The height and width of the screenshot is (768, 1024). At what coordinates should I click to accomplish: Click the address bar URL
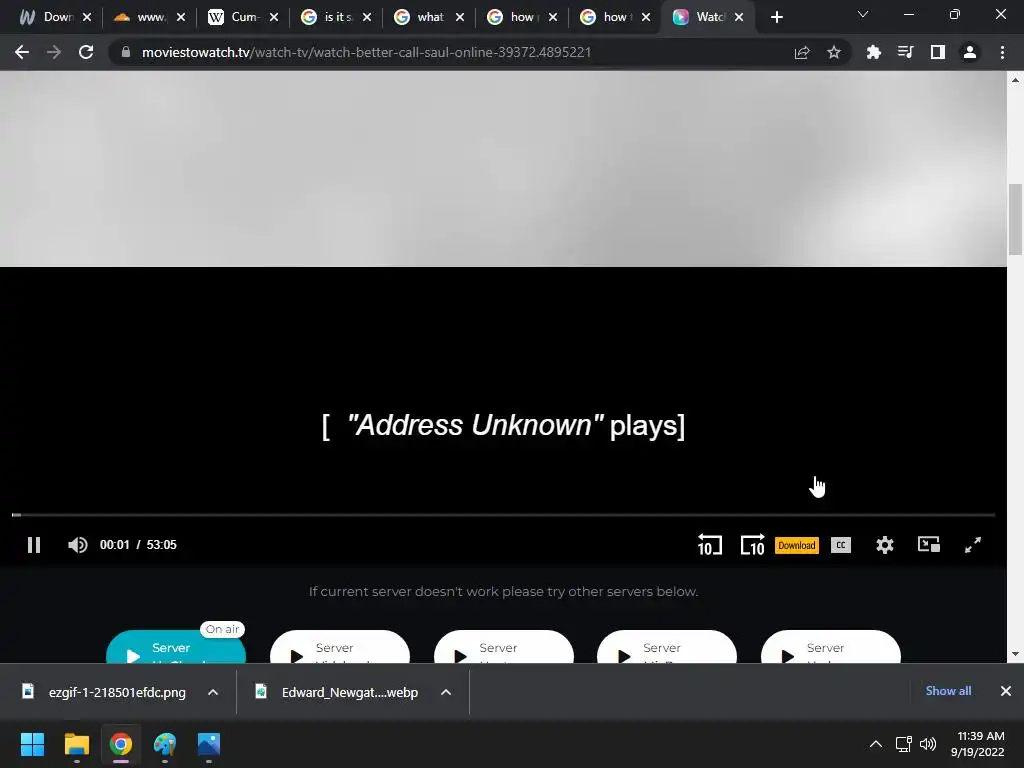366,52
